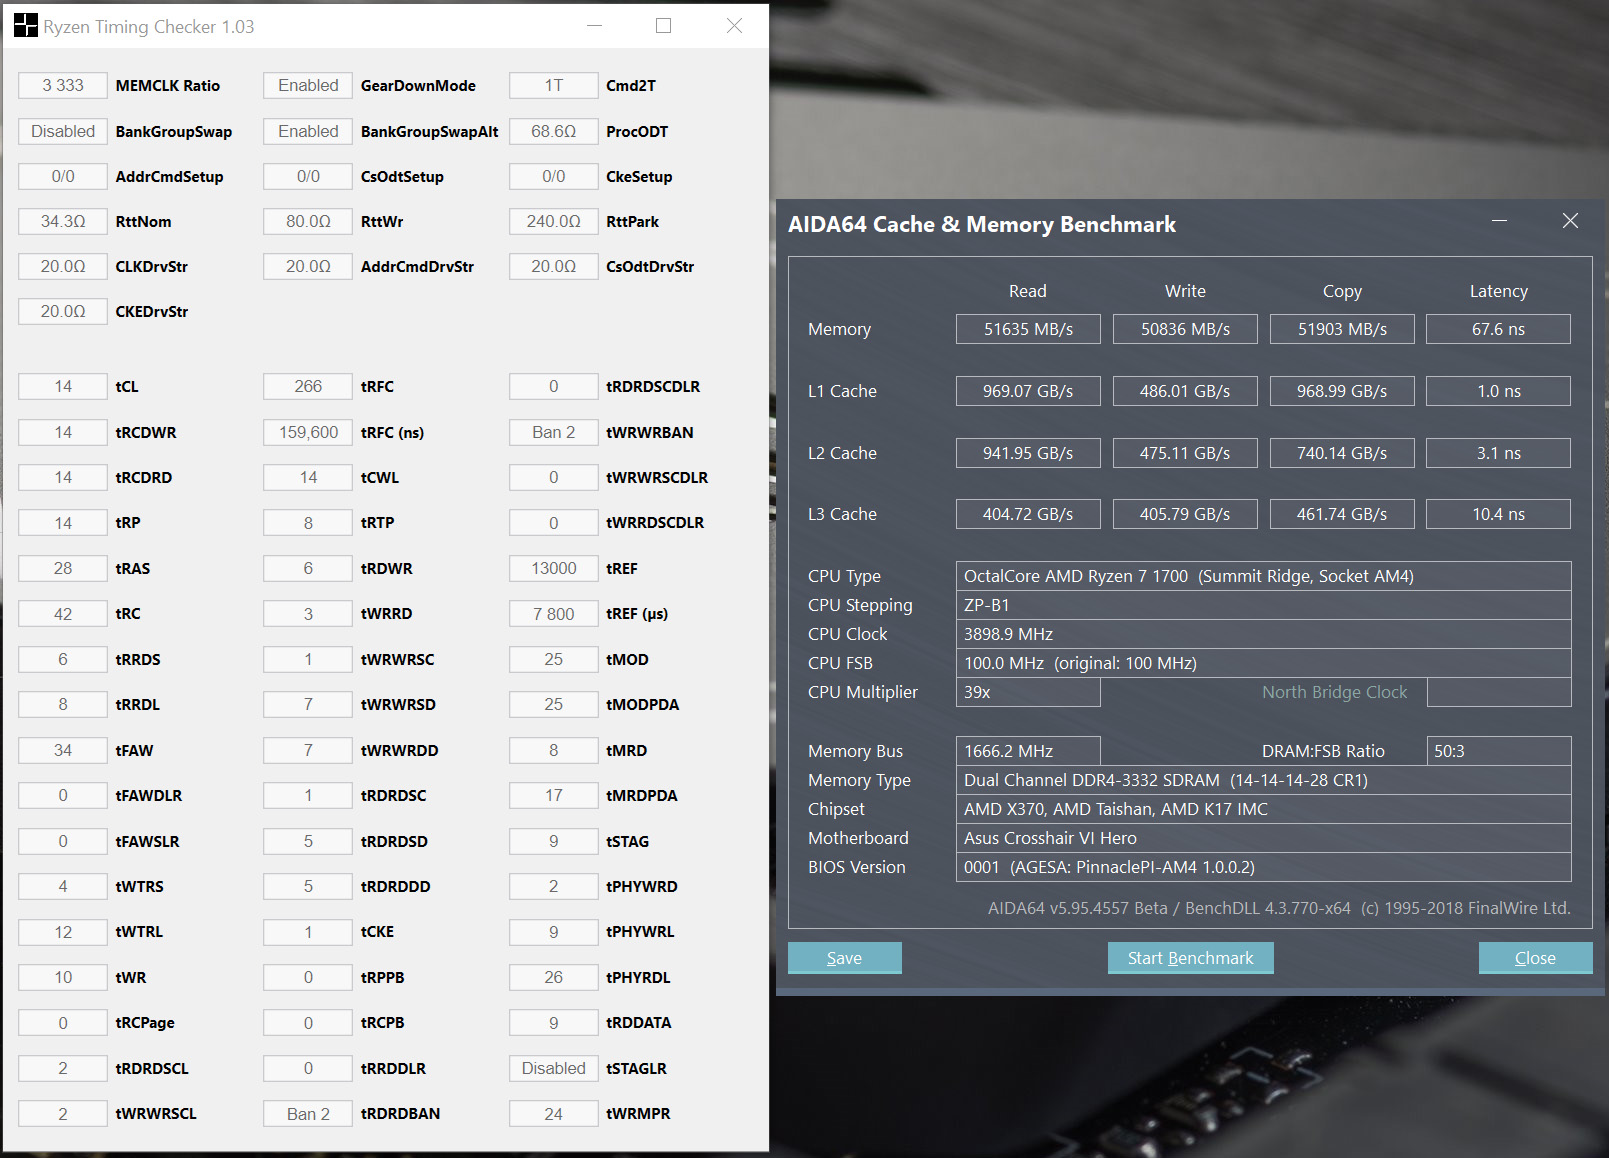The image size is (1609, 1158).
Task: Click the BankGroupSwapAlt label
Action: 429,131
